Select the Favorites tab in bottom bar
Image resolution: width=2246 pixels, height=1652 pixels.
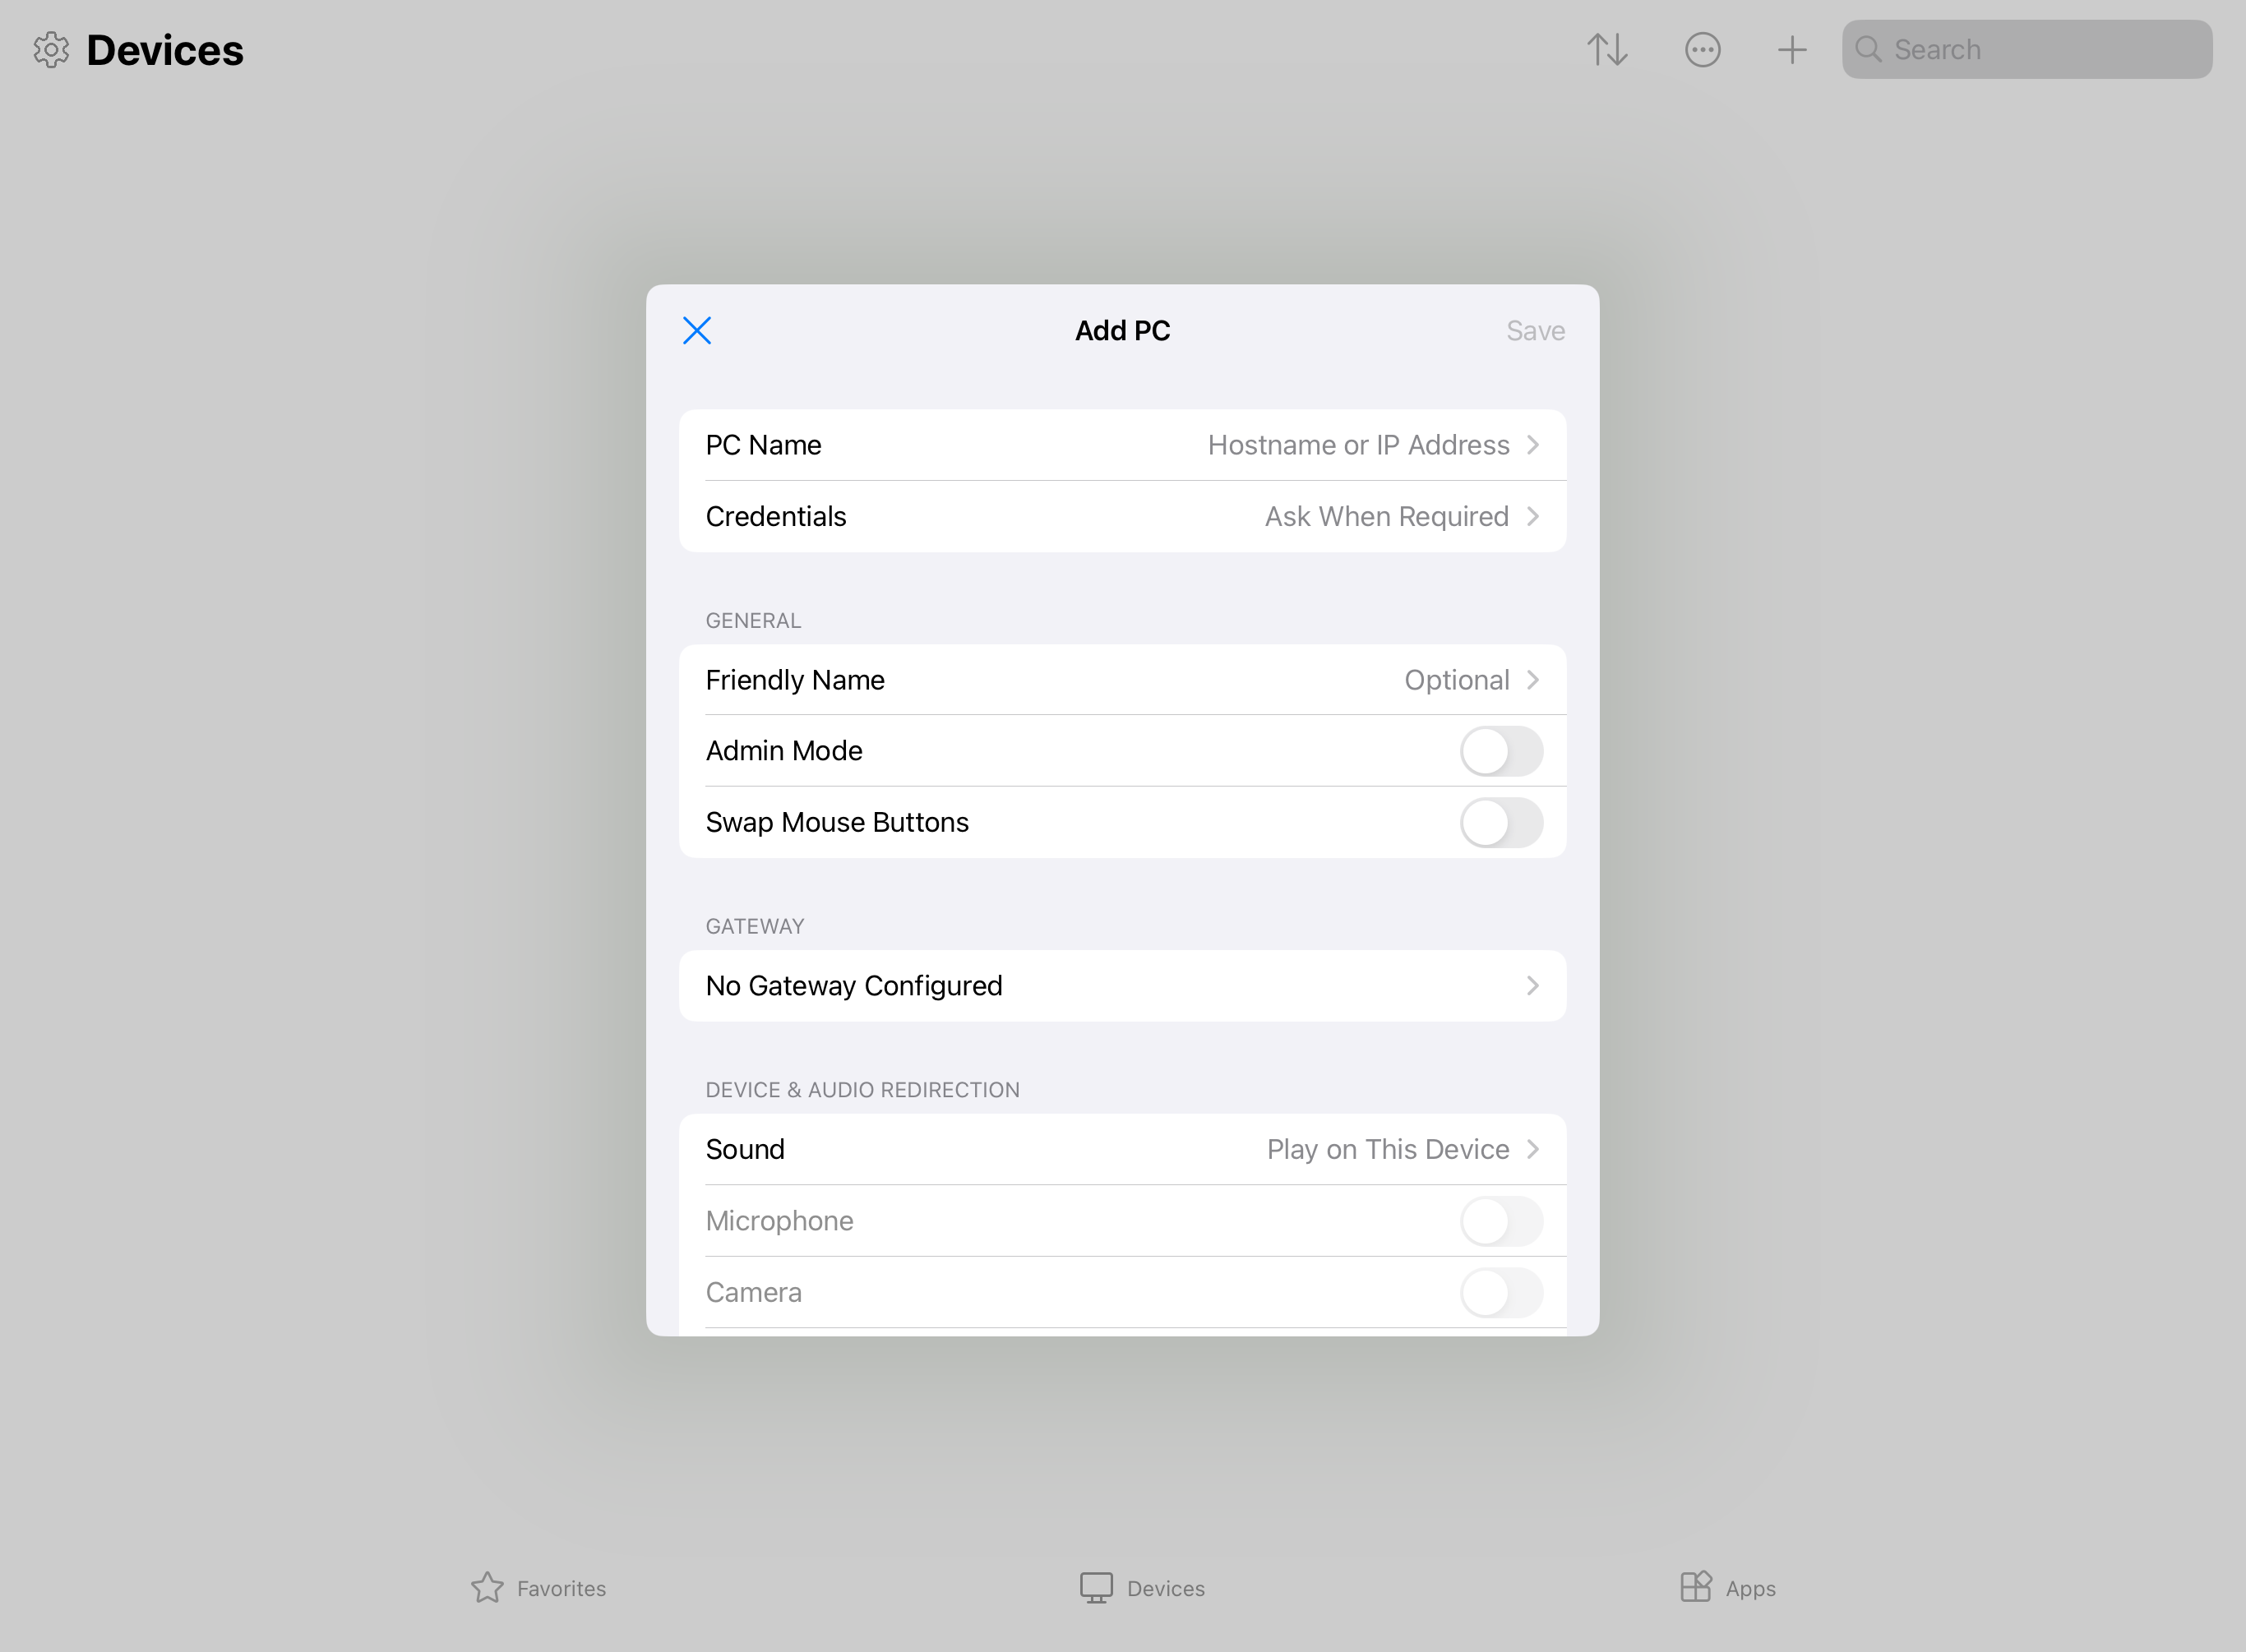coord(538,1588)
